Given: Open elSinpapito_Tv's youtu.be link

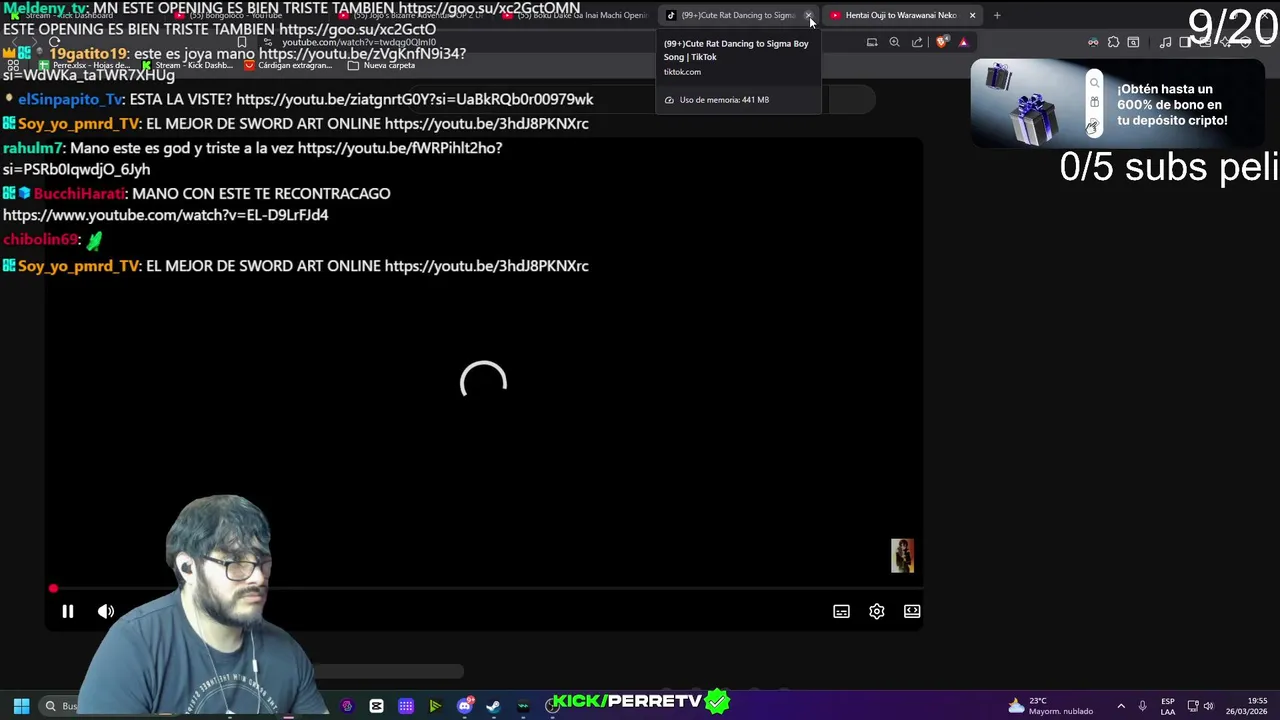Looking at the screenshot, I should coord(414,99).
